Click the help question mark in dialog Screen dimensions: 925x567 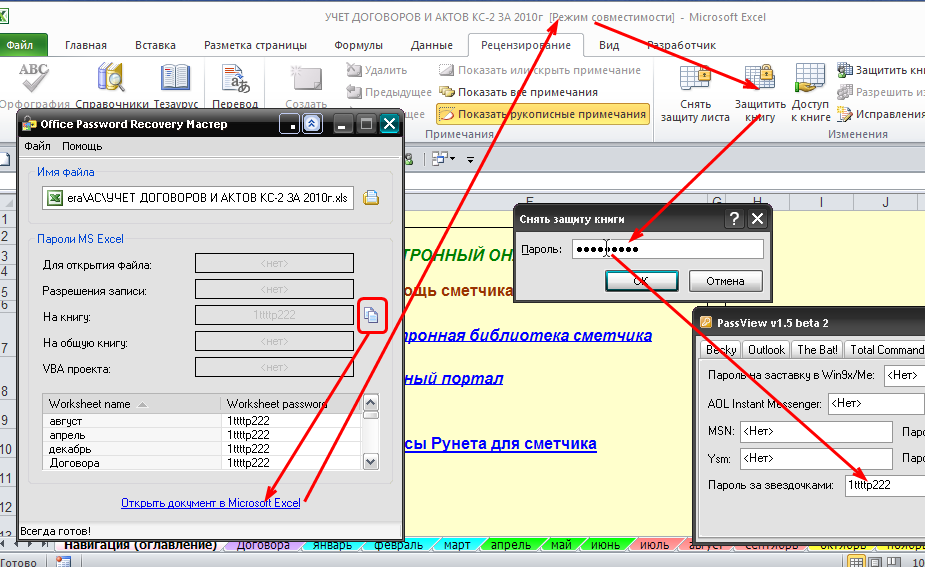point(734,219)
